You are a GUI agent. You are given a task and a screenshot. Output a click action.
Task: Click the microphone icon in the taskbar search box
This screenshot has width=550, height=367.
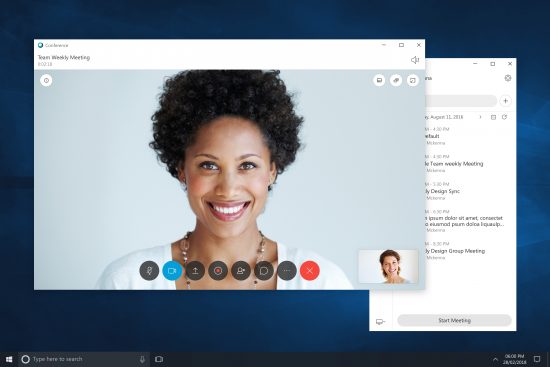(142, 359)
